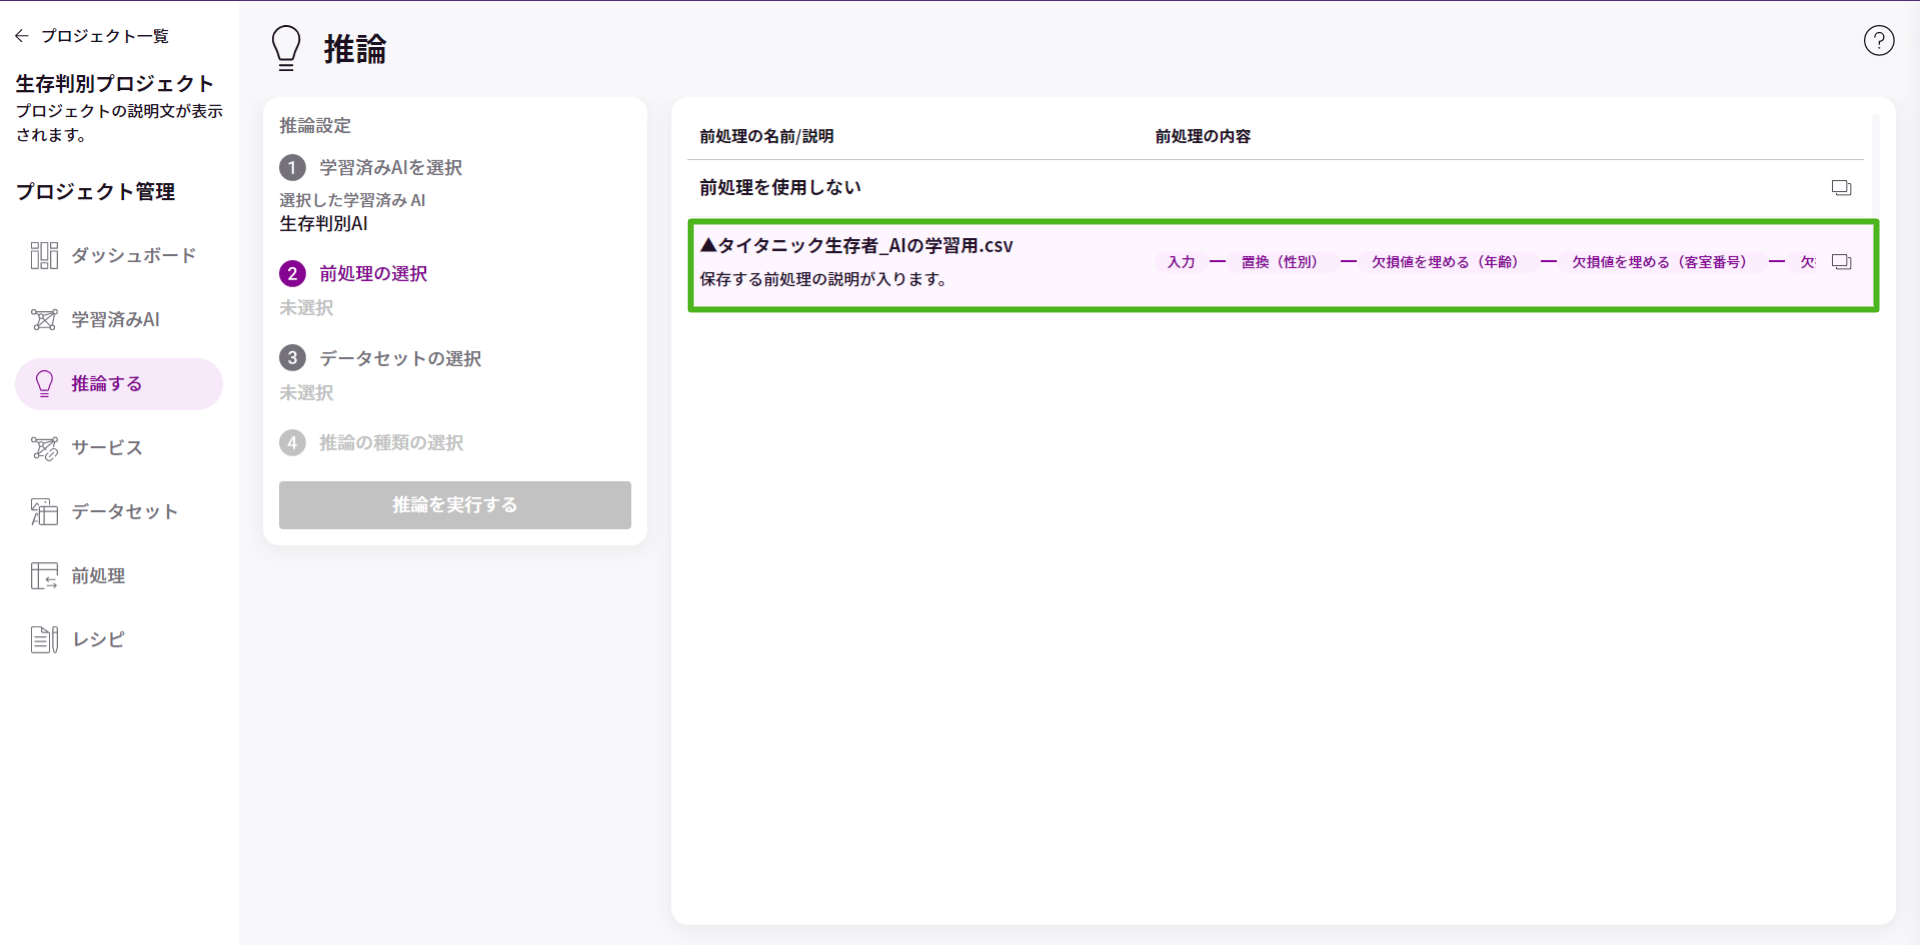1920x945 pixels.
Task: Click the large lightbulb icon beside the 推論 title
Action: (286, 48)
